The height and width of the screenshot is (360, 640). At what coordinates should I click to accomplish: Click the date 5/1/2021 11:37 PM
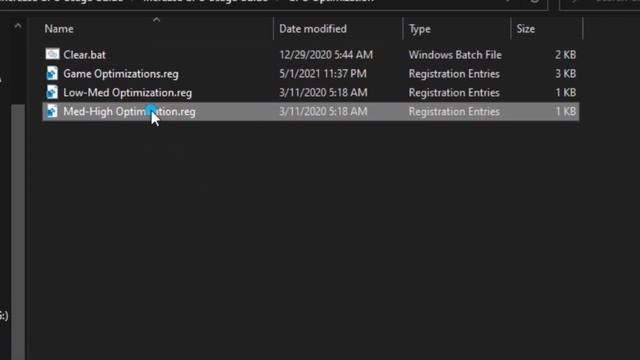tap(323, 74)
